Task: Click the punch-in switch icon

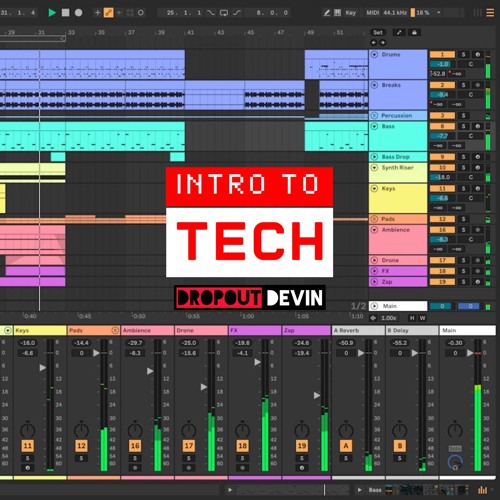Action: pyautogui.click(x=211, y=13)
